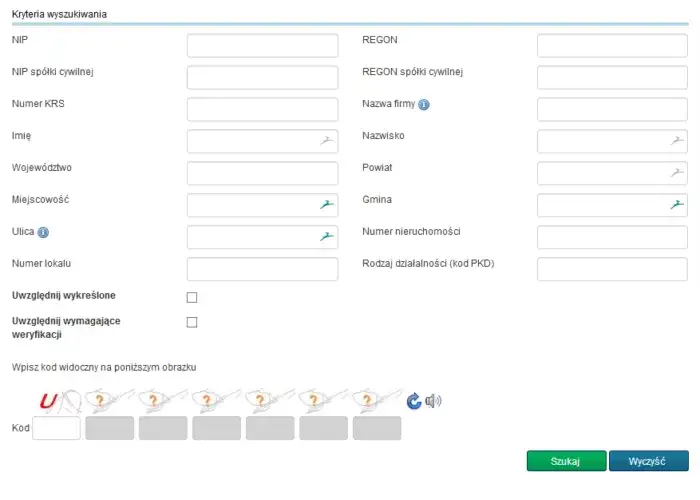Image resolution: width=700 pixels, height=500 pixels.
Task: Click the autocomplete icon in Imię field
Action: [x=327, y=141]
